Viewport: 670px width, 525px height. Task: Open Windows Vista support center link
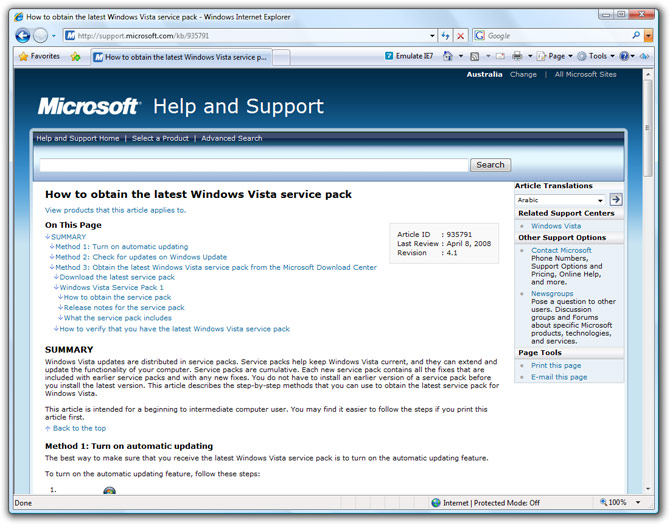(x=556, y=226)
